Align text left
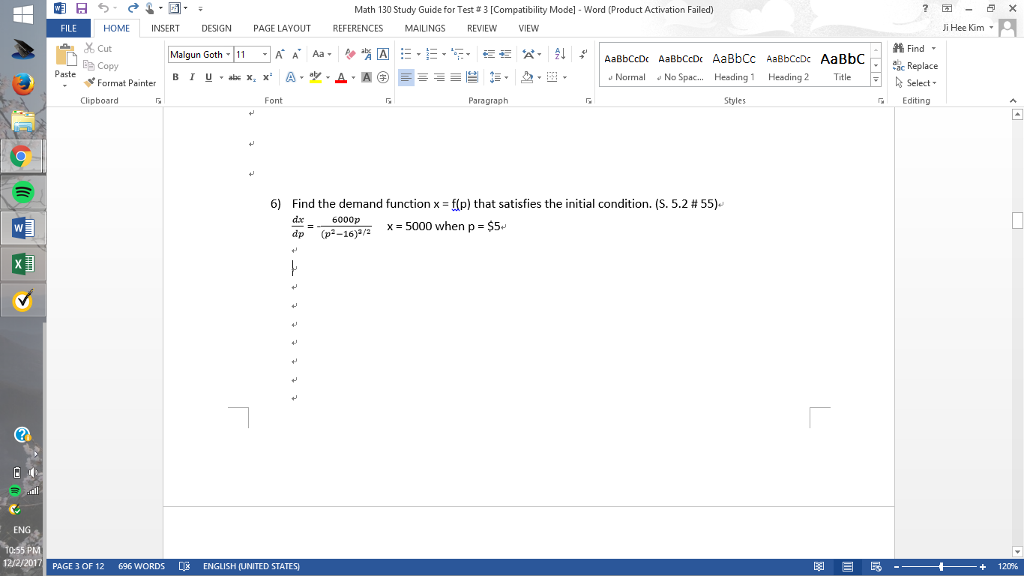The image size is (1024, 576). tap(406, 77)
